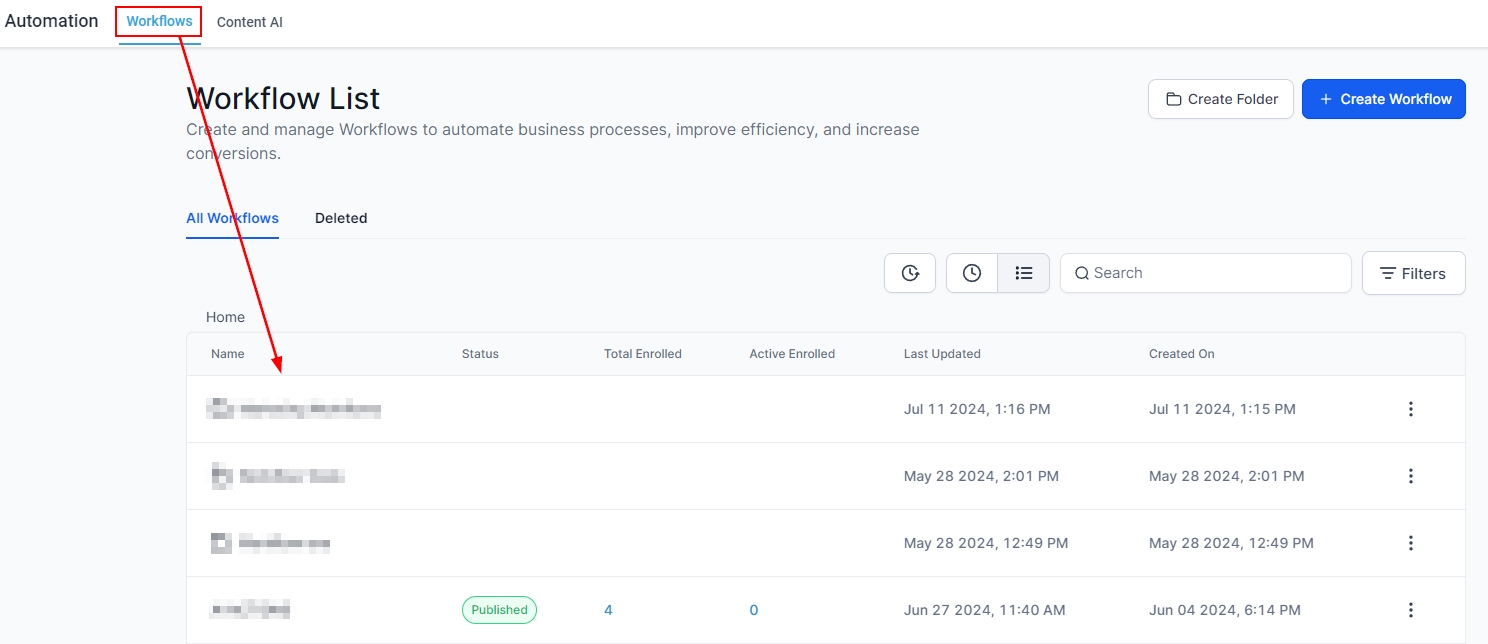Click the Create Workflow button
Image resolution: width=1488 pixels, height=644 pixels.
pyautogui.click(x=1383, y=99)
